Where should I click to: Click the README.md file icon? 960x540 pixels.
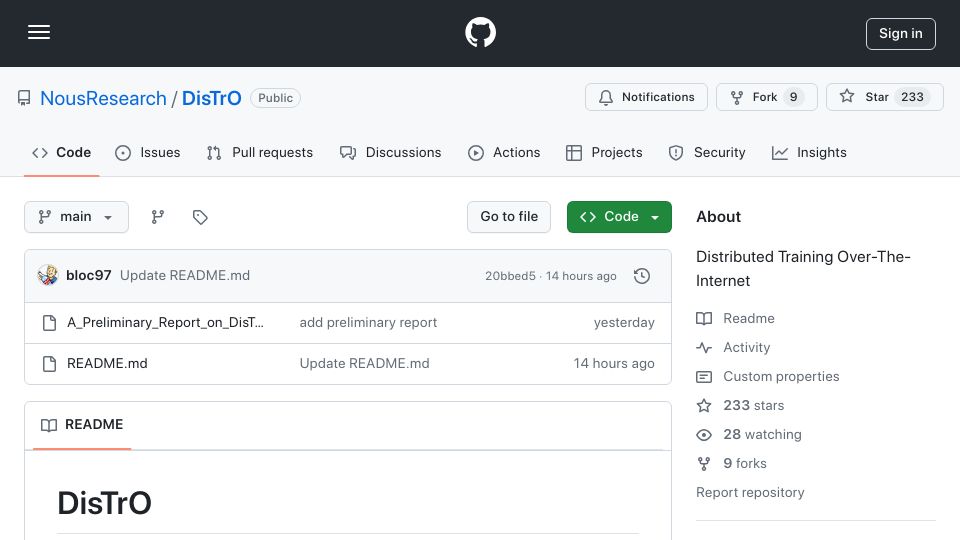point(50,364)
